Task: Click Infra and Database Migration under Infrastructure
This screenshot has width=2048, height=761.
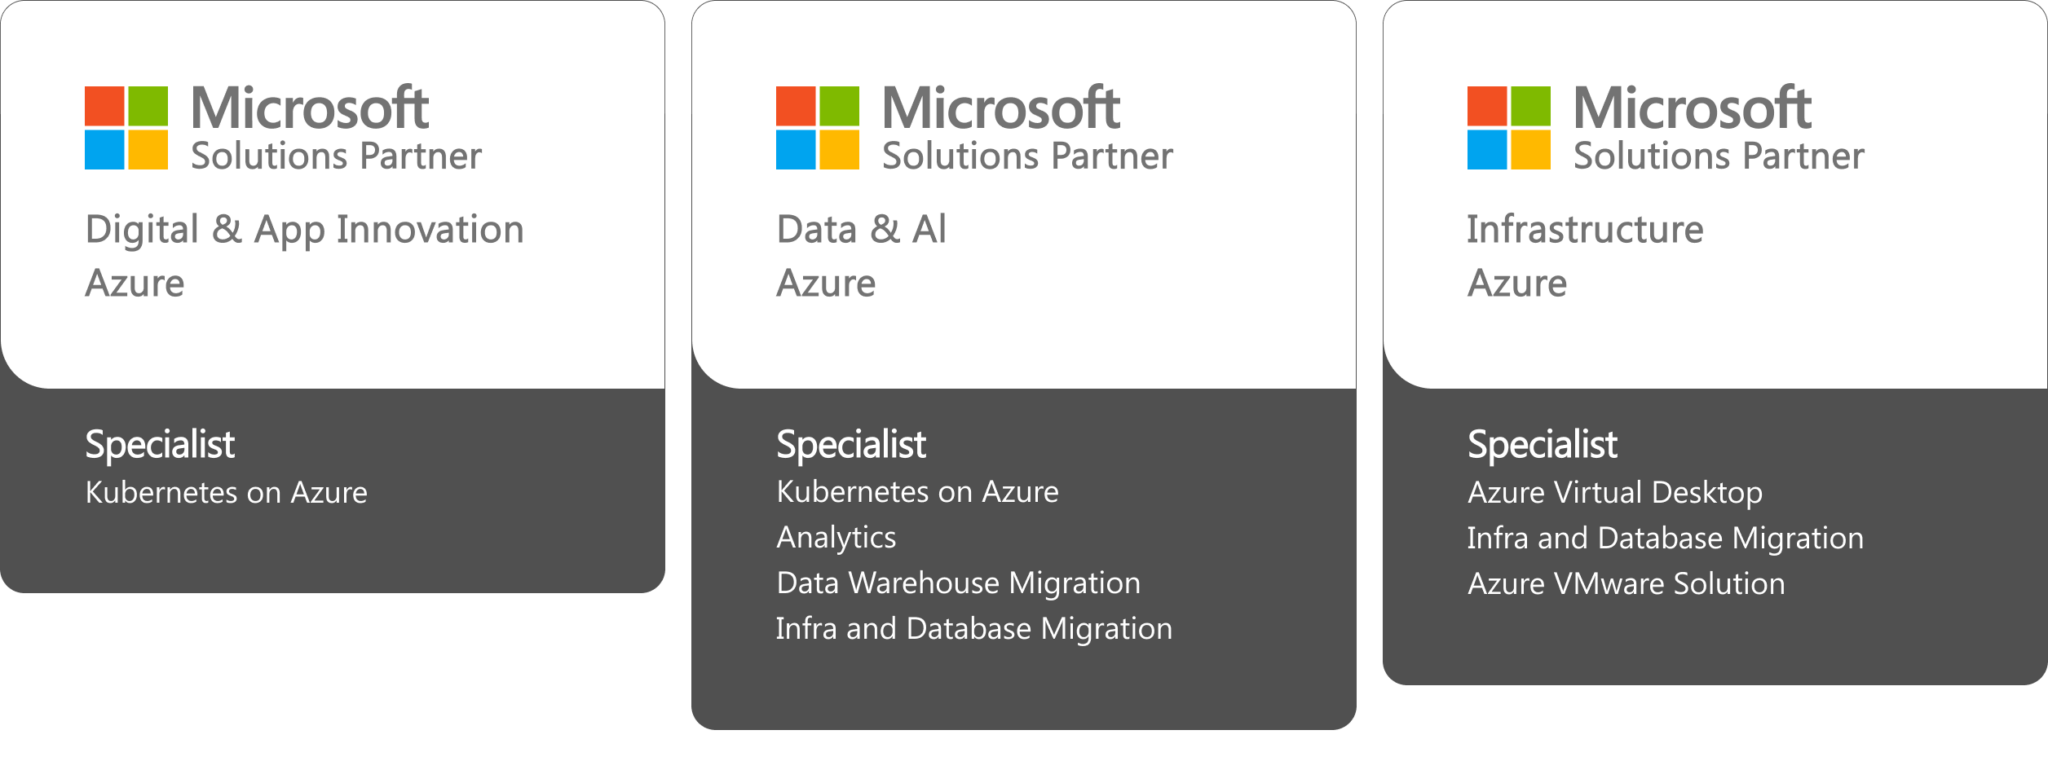Action: 1665,538
